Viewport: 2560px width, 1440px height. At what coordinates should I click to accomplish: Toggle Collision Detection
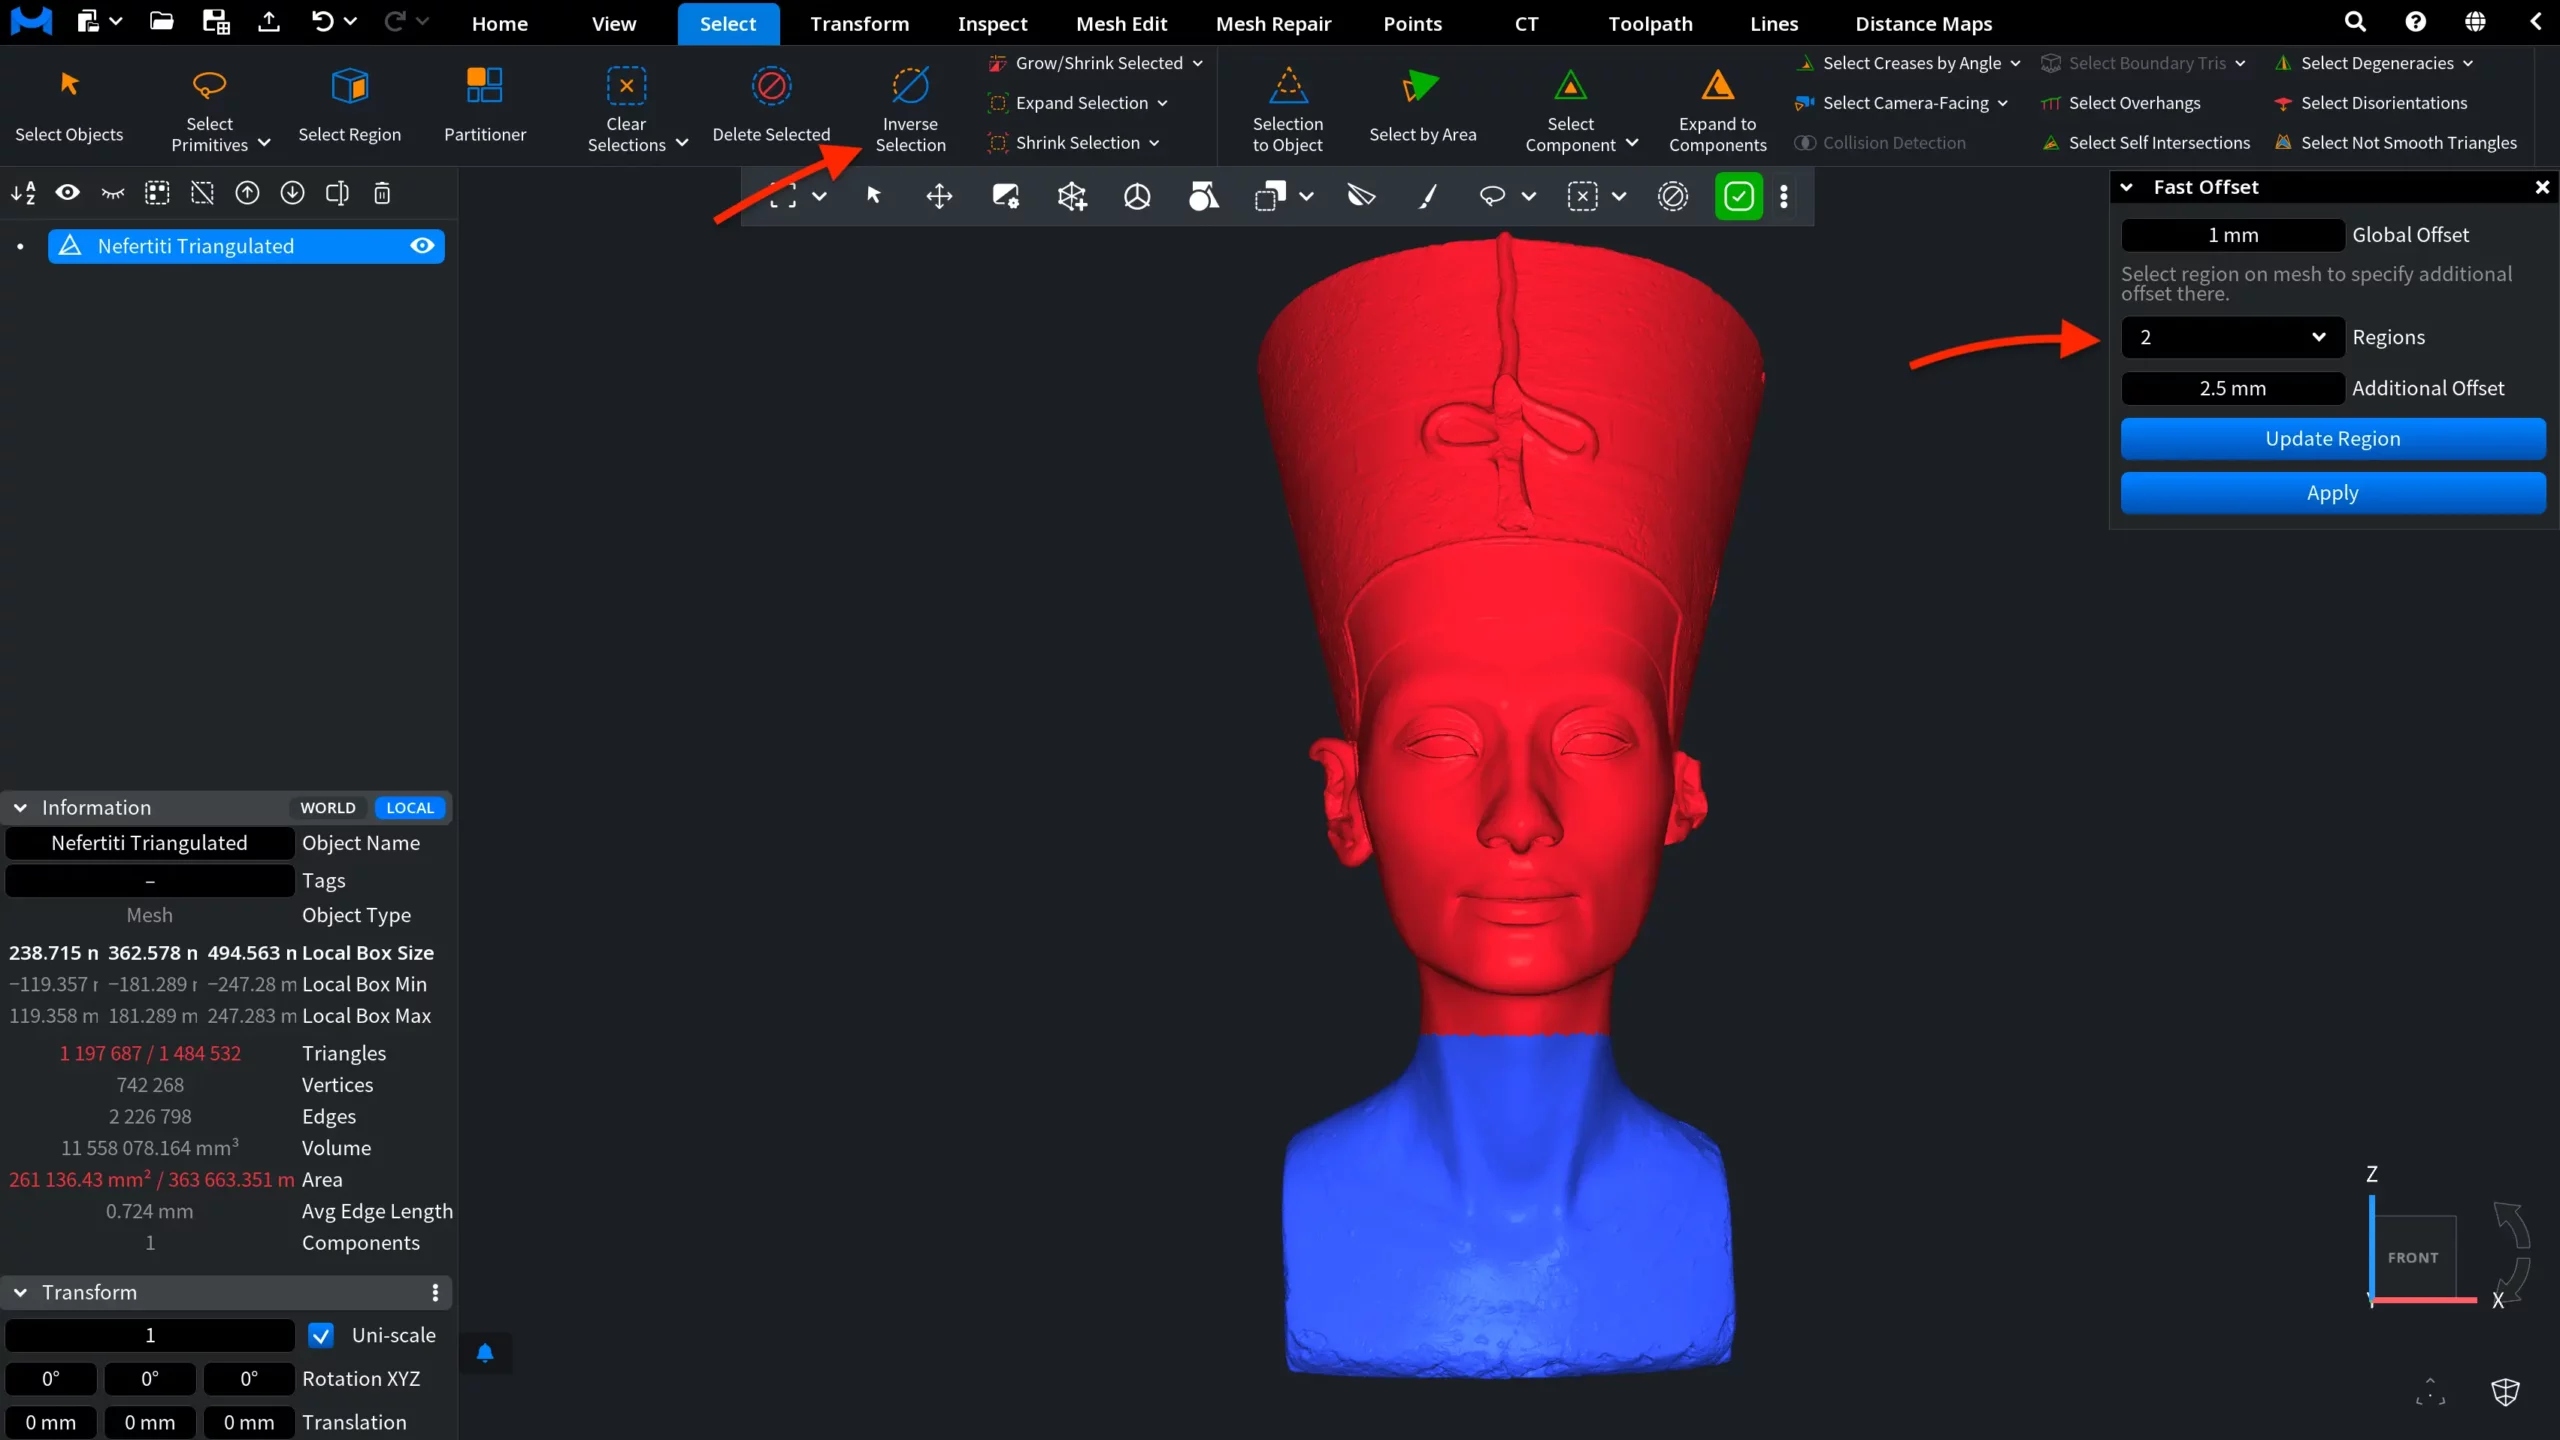(x=1880, y=143)
